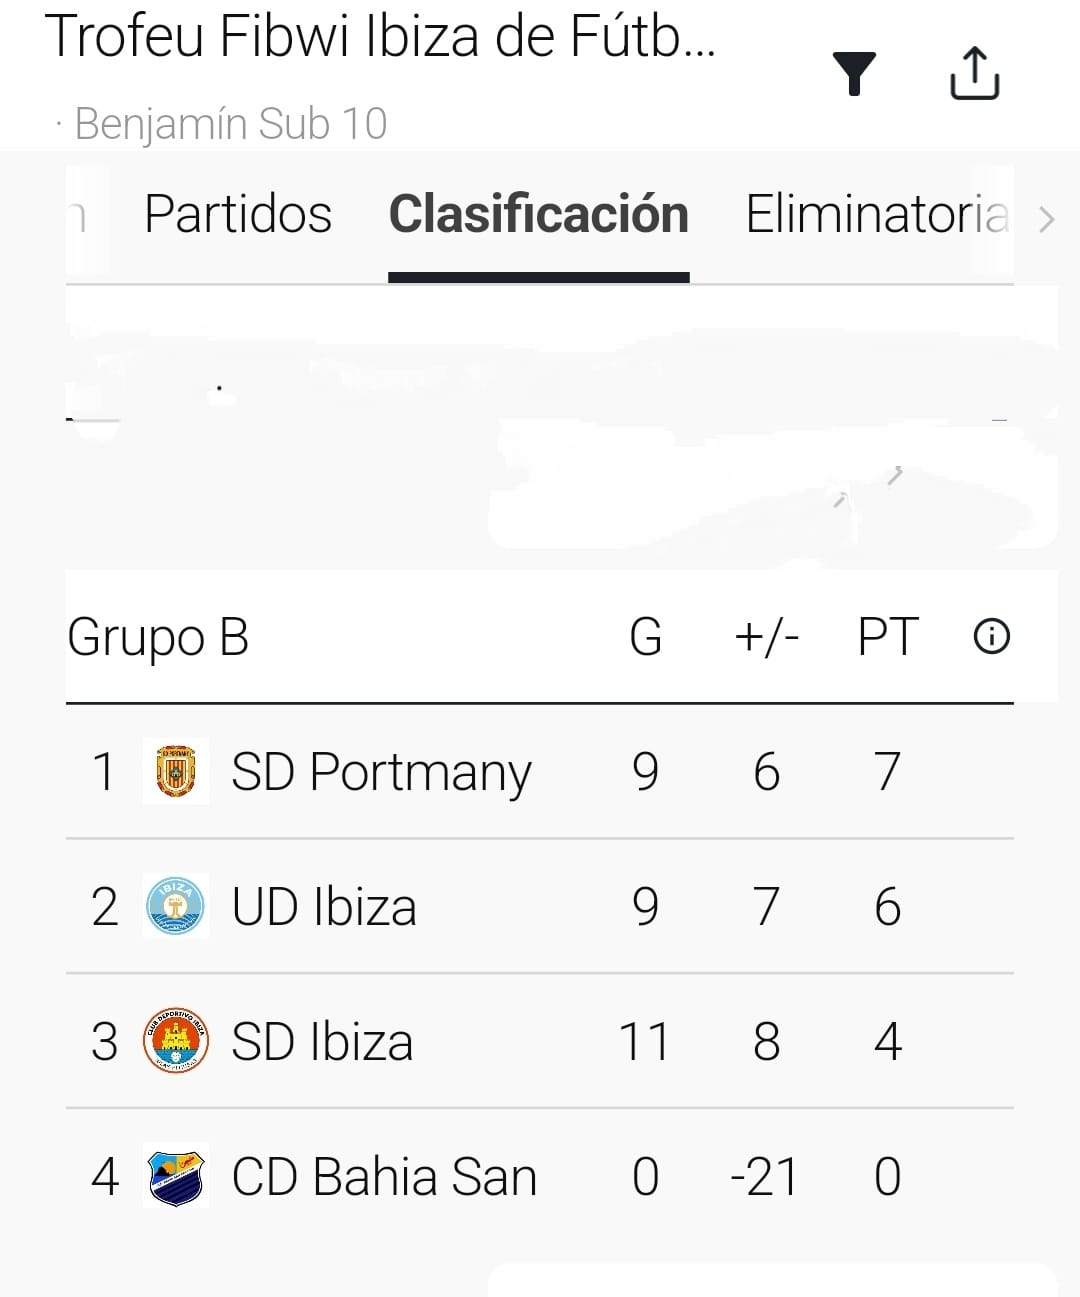Click the PT column header
The height and width of the screenshot is (1297, 1080).
tap(887, 637)
